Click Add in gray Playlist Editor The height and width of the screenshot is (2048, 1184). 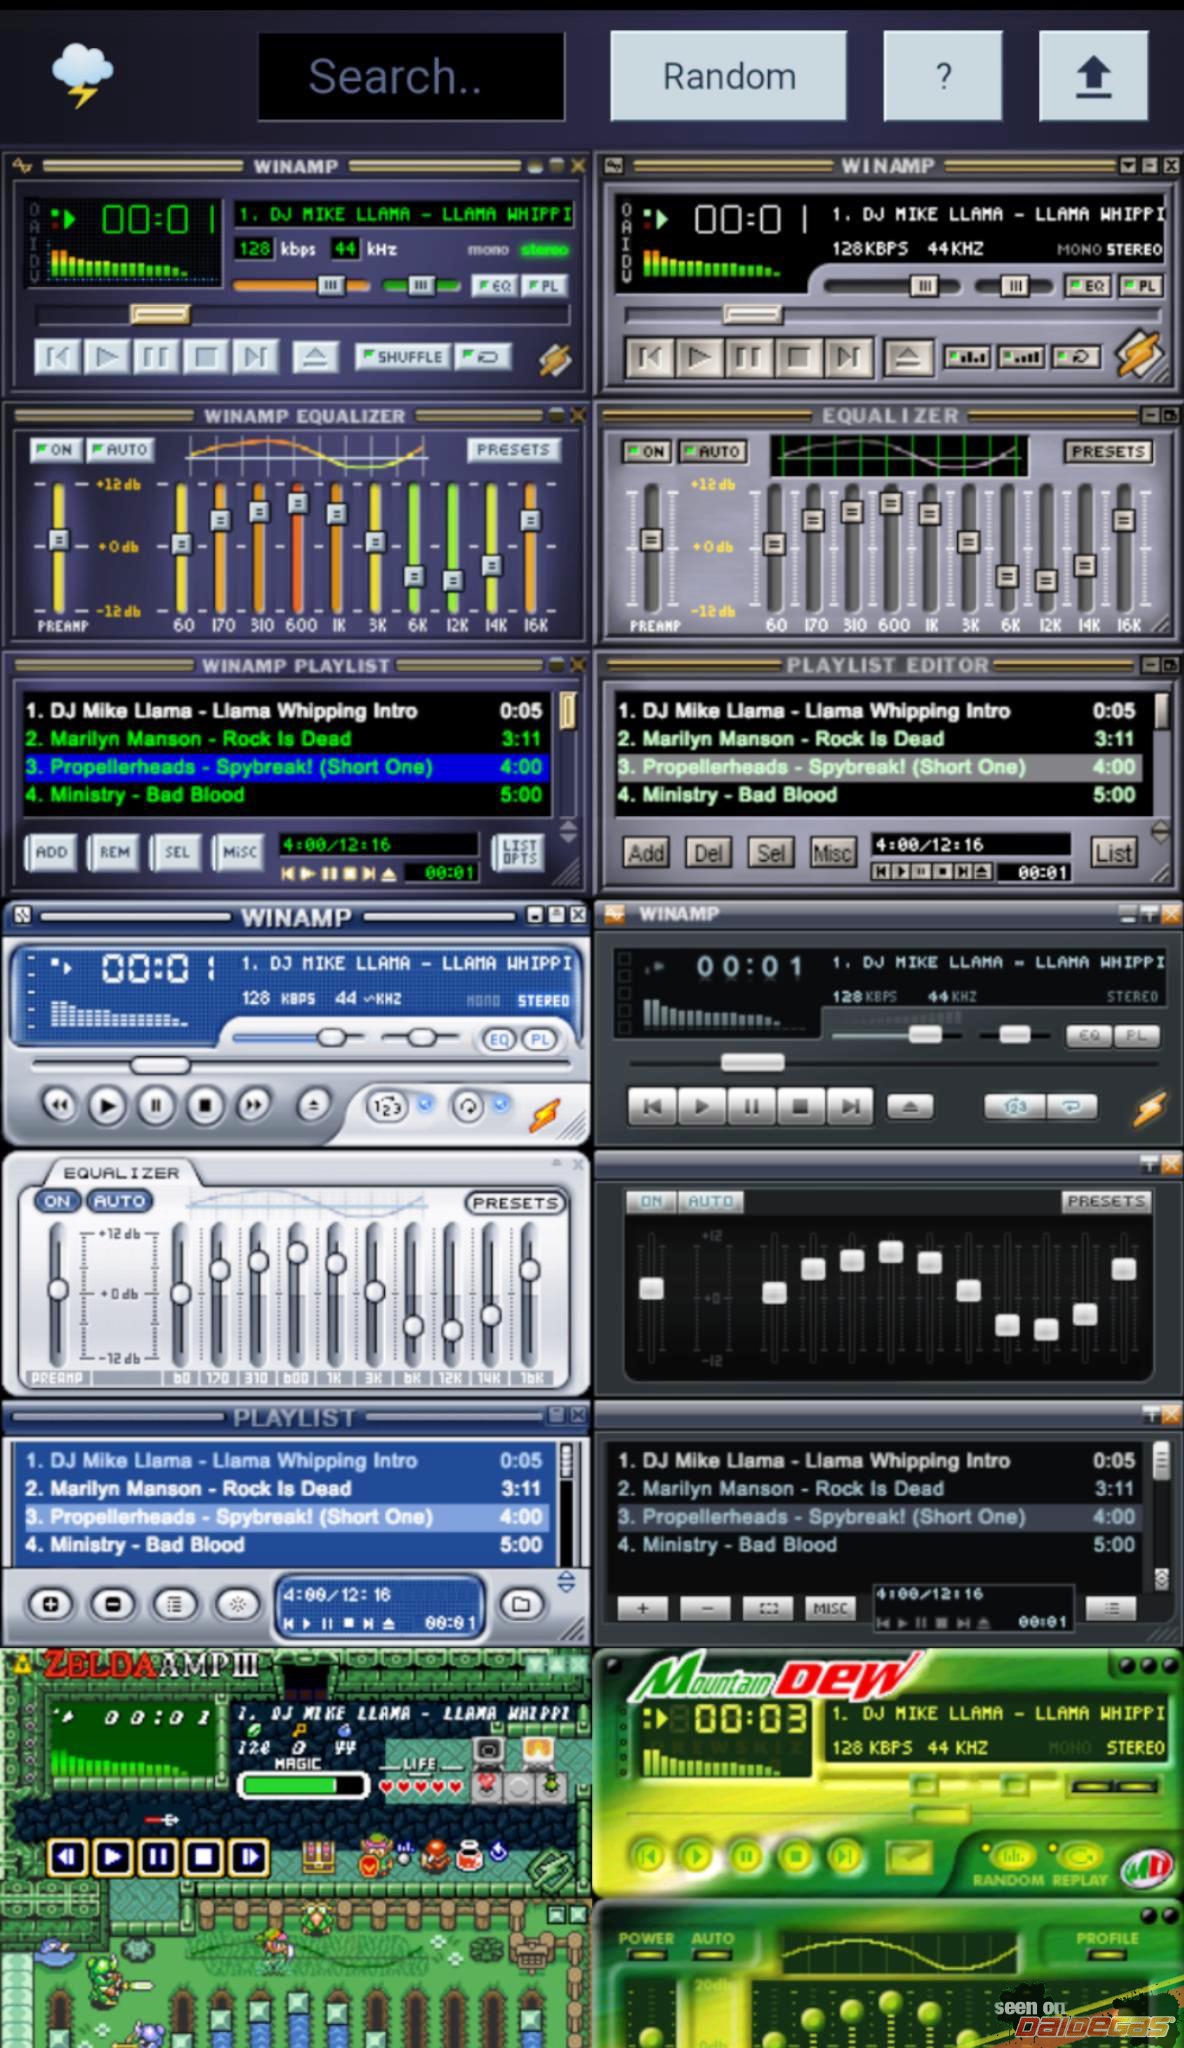coord(646,853)
